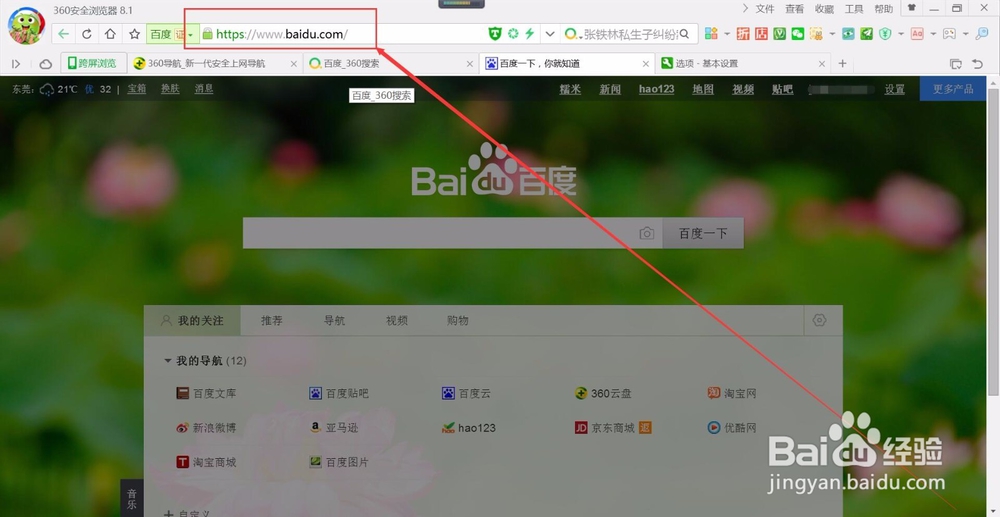Open a new tab with plus button
Image resolution: width=1000 pixels, height=517 pixels.
point(842,64)
